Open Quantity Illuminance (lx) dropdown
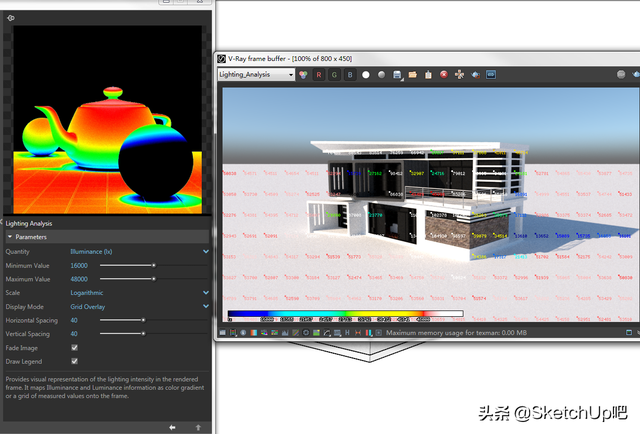The image size is (640, 434). pyautogui.click(x=140, y=251)
